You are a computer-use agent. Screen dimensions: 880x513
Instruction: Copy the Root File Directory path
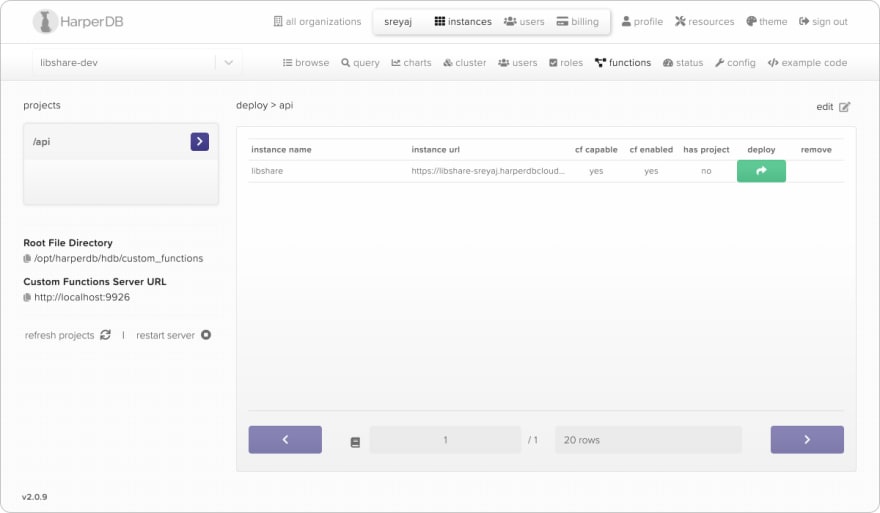pyautogui.click(x=27, y=259)
